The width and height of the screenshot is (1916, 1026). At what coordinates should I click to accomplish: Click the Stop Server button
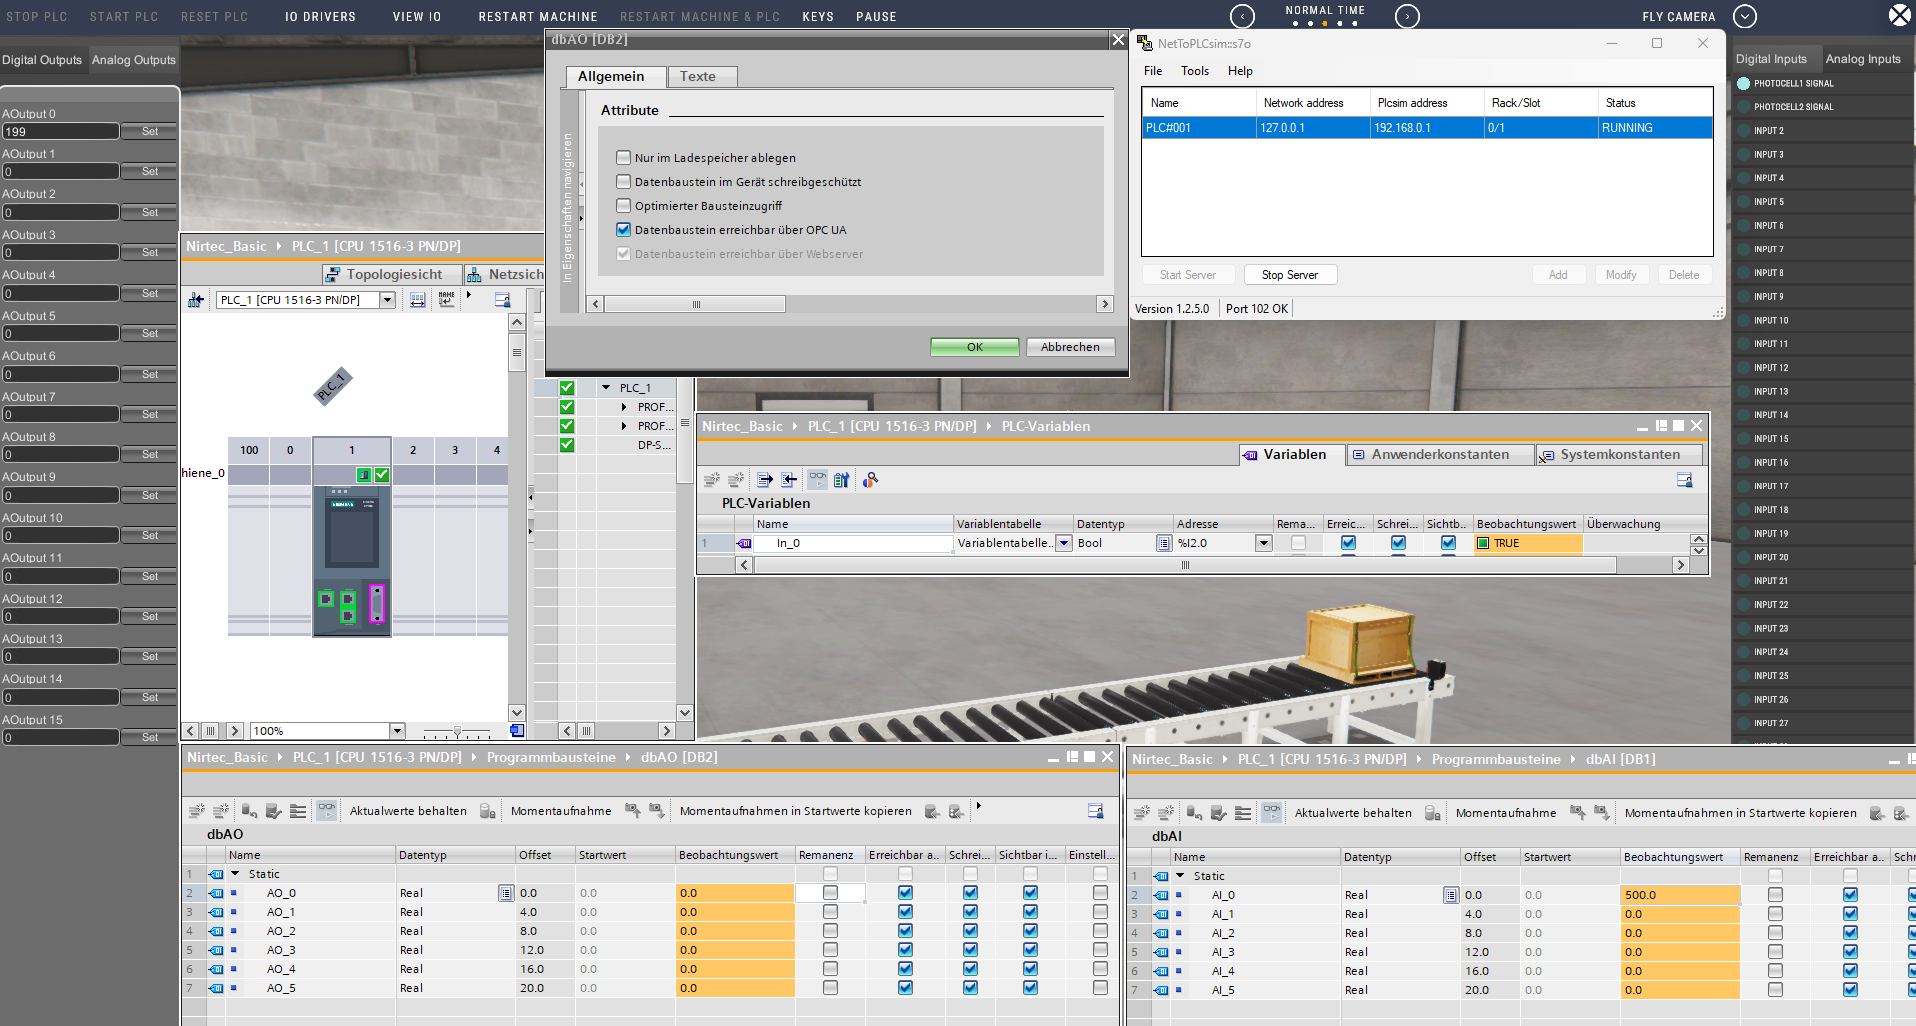(x=1289, y=275)
